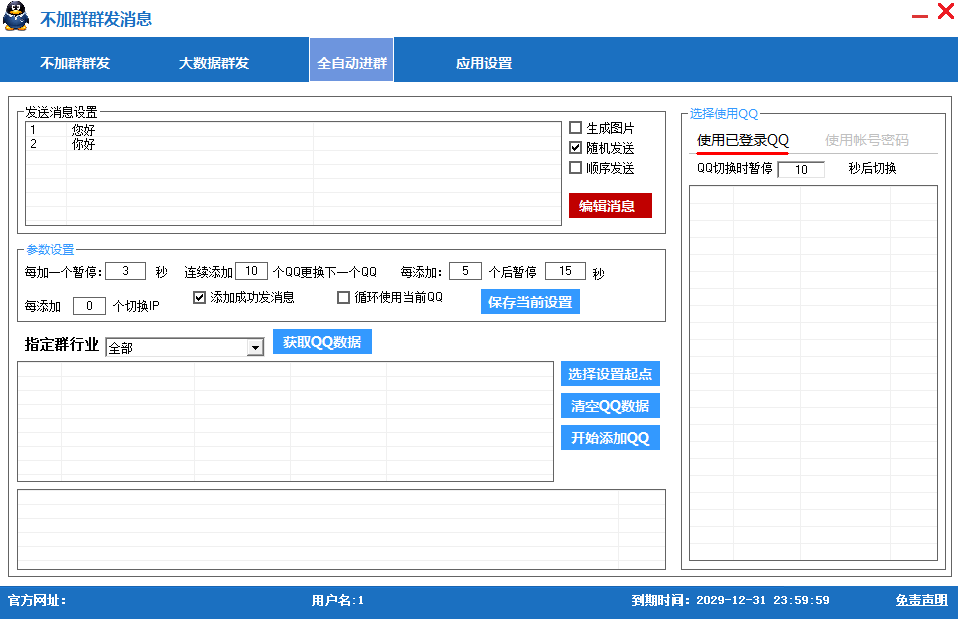The width and height of the screenshot is (958, 619).
Task: Uncheck the 随机发送 checkbox
Action: 576,148
